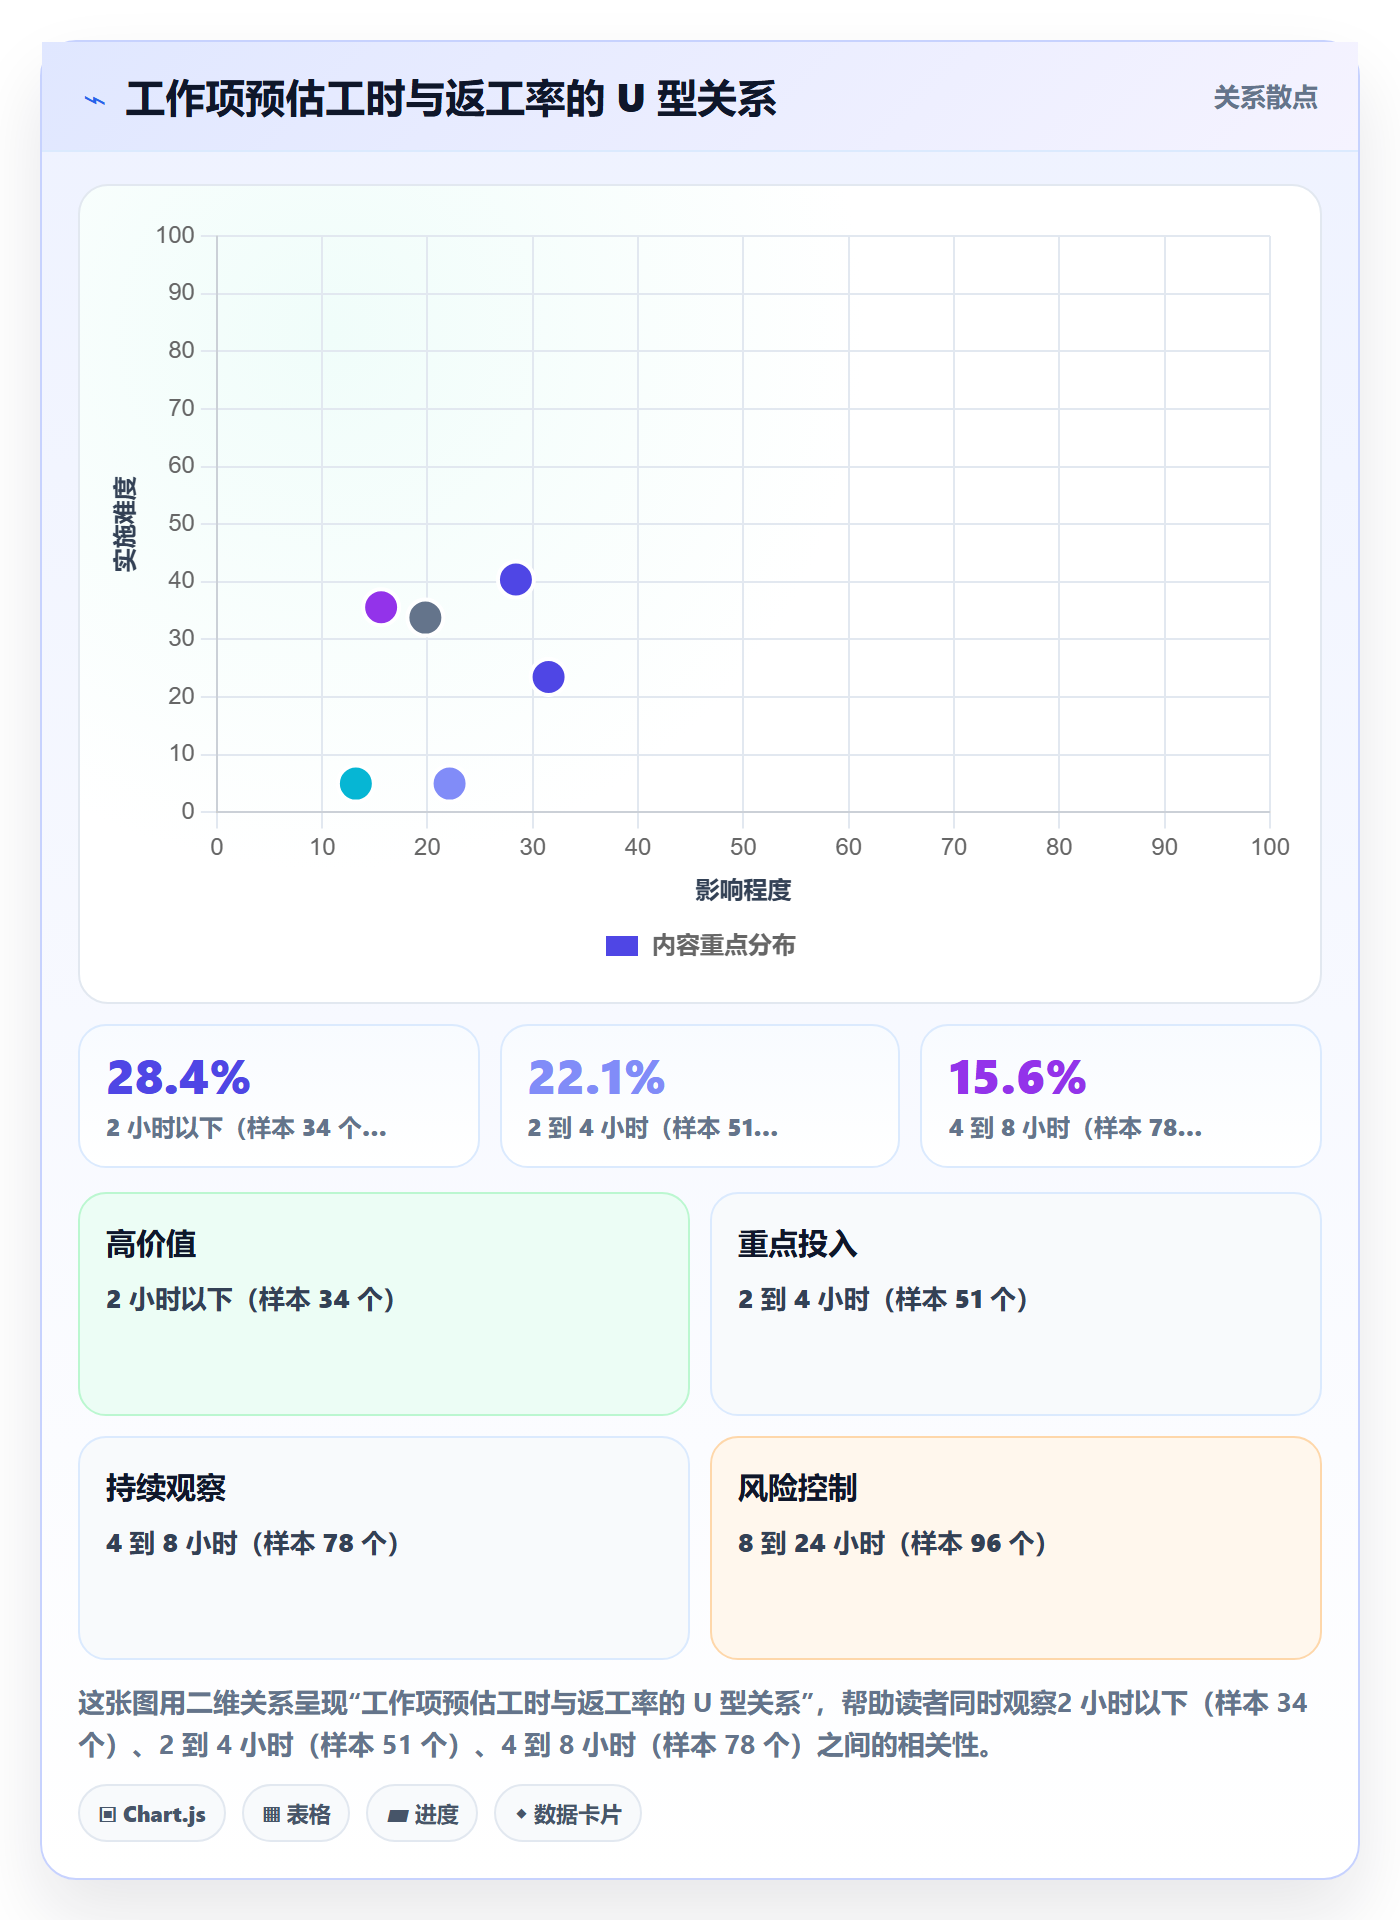The image size is (1400, 1920).
Task: Select the indigo scatter point near y 23
Action: (x=549, y=677)
